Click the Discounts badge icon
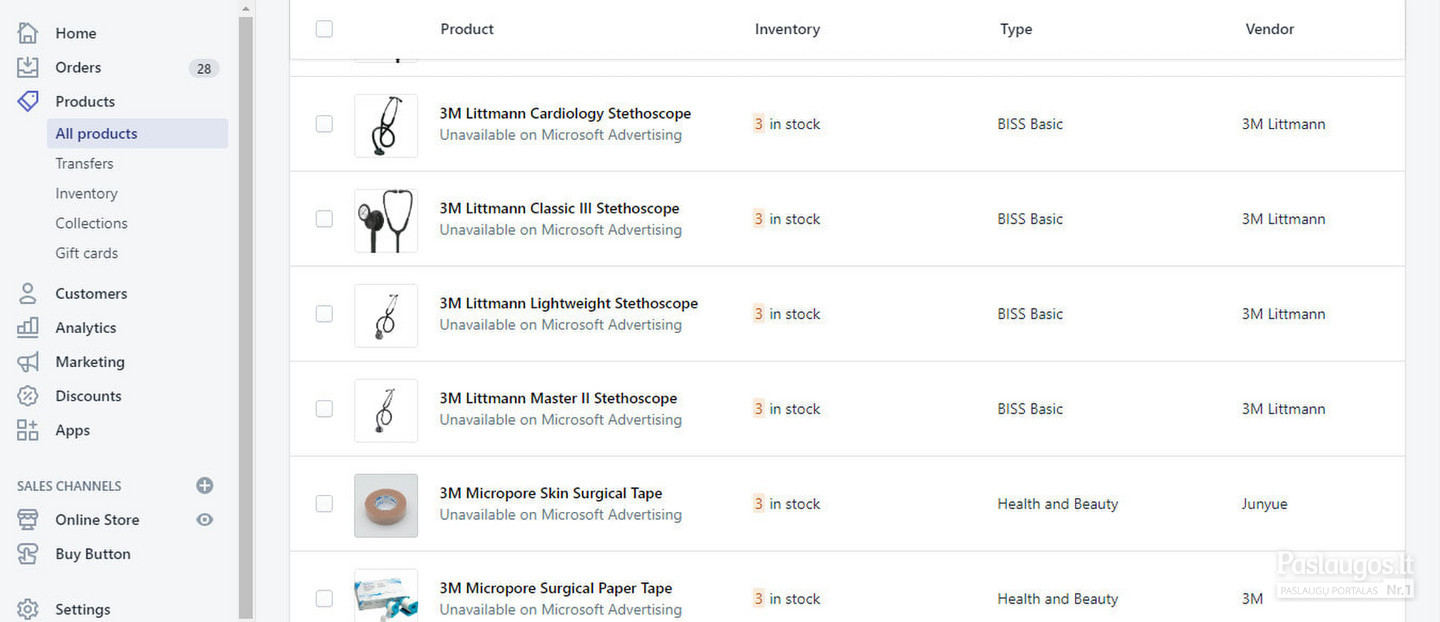The image size is (1440, 622). pyautogui.click(x=28, y=395)
